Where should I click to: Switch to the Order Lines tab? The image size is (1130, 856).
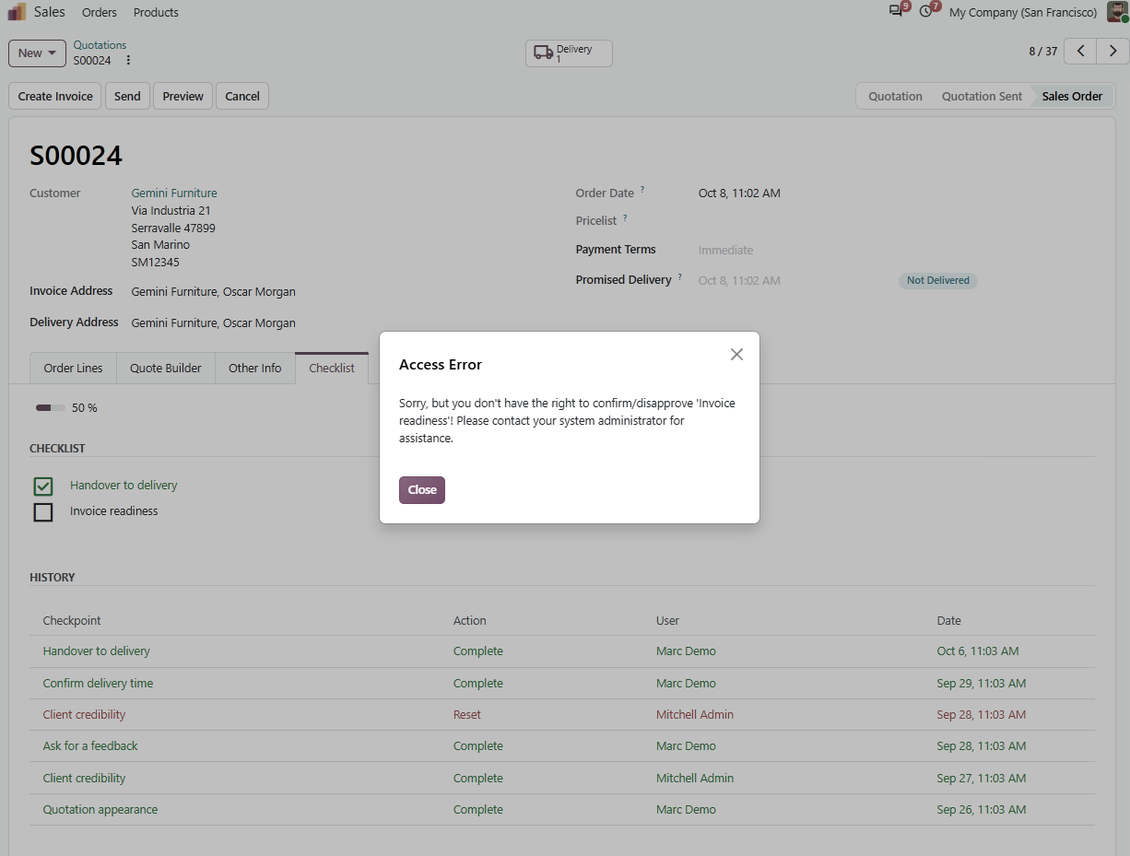(73, 368)
